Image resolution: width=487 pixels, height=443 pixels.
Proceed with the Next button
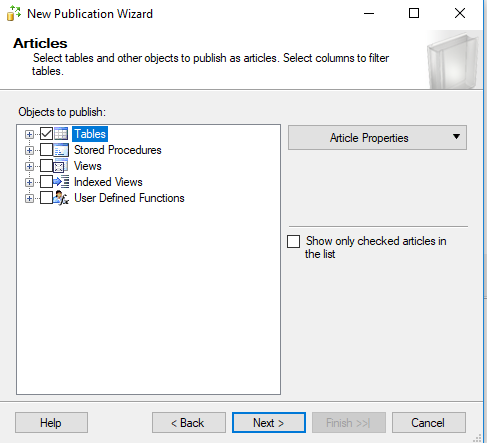pyautogui.click(x=269, y=423)
